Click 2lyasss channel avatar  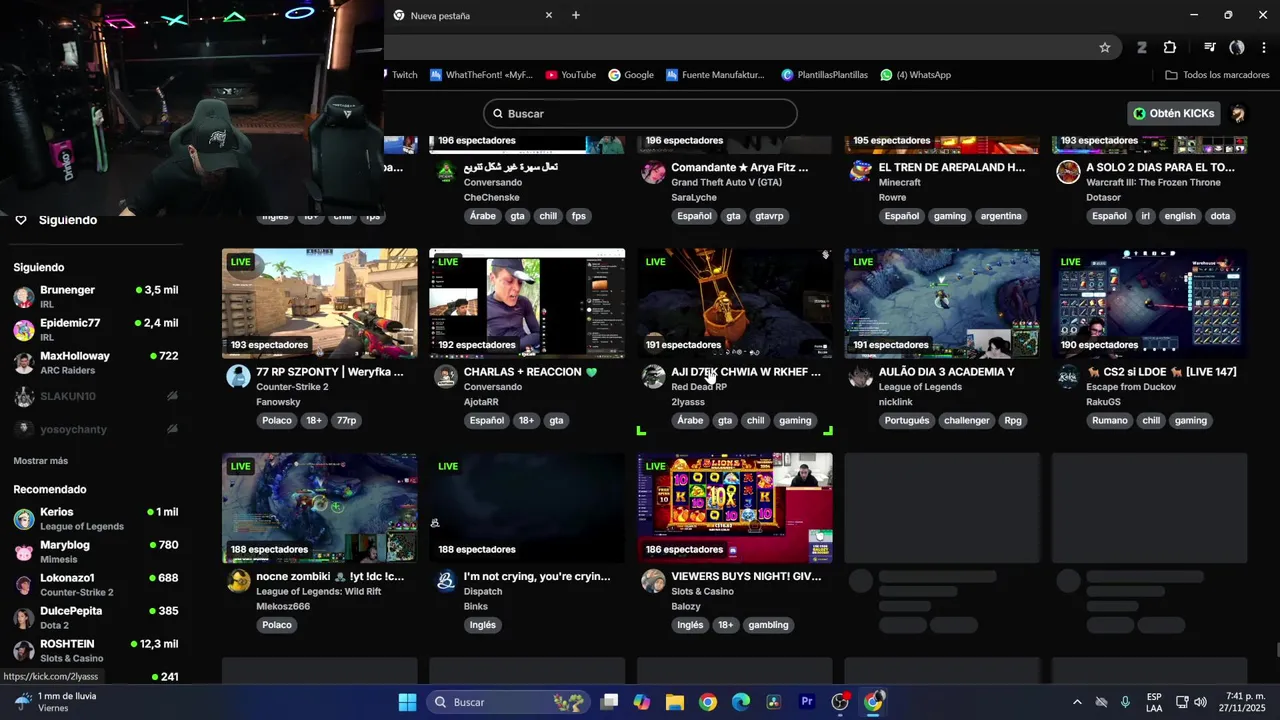pos(653,376)
